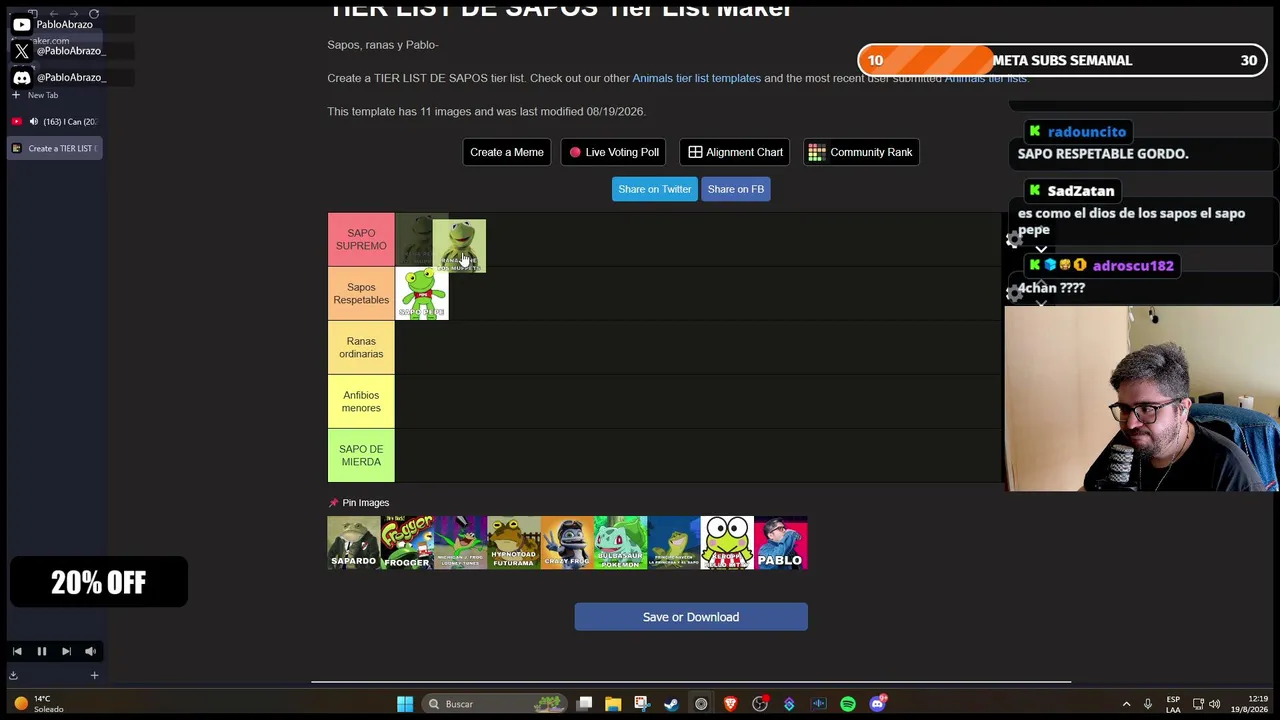Viewport: 1280px width, 720px height.
Task: Mute media player volume icon
Action: coord(90,651)
